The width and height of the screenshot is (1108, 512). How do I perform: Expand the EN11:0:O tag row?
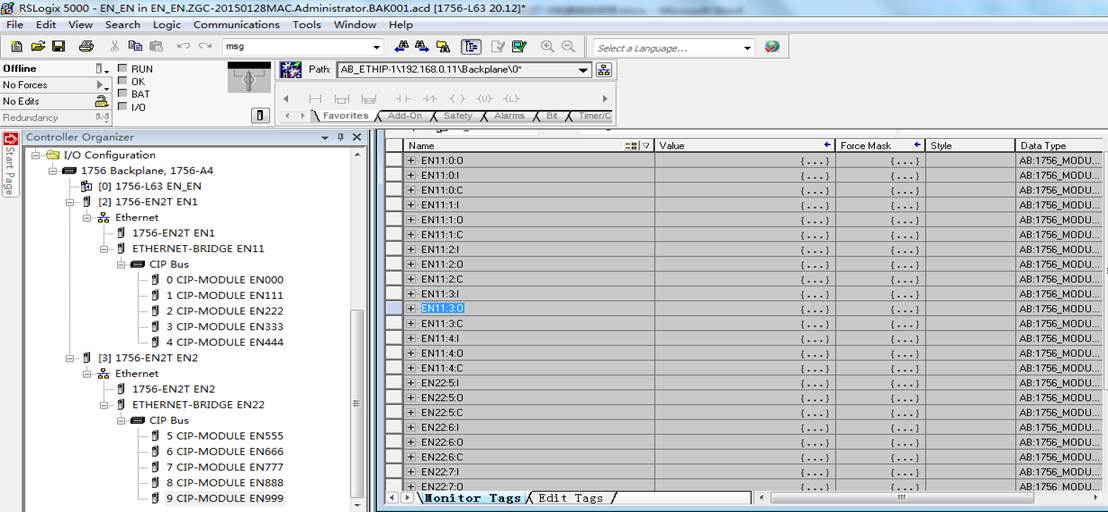click(411, 160)
